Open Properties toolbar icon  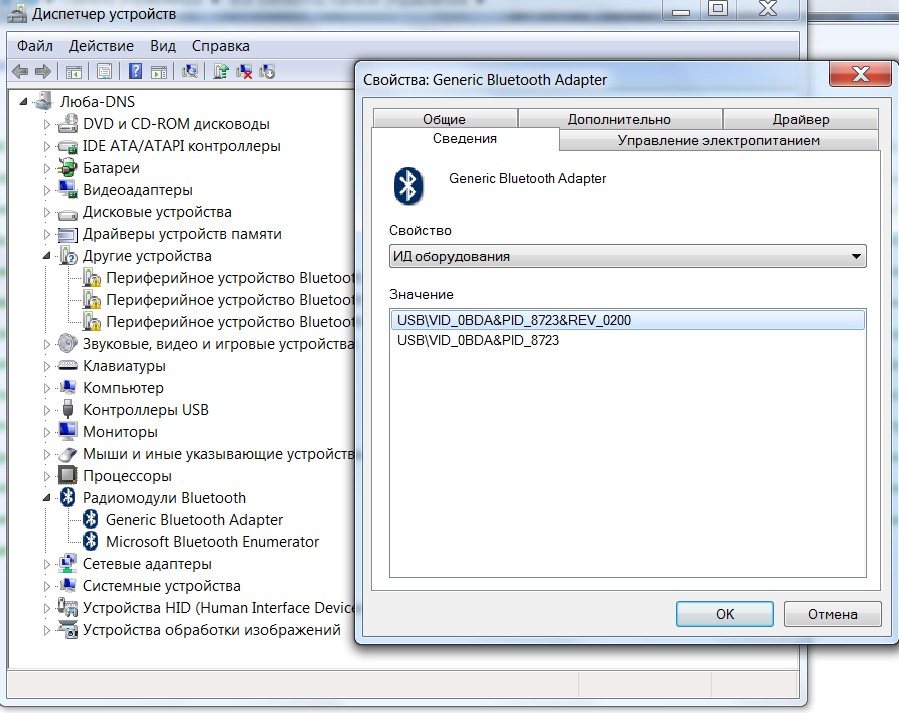pyautogui.click(x=104, y=72)
